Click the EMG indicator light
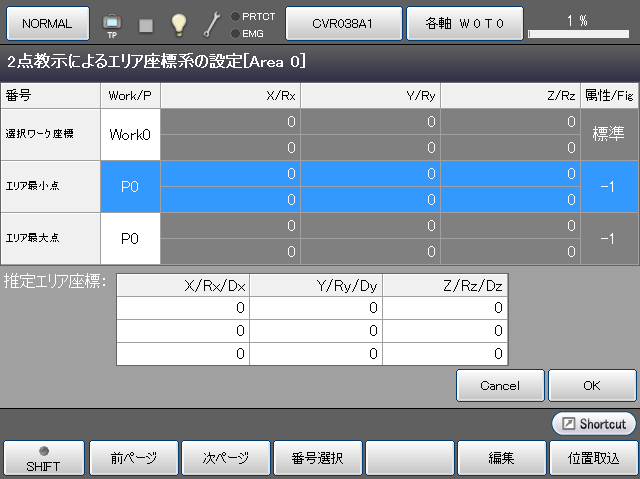The image size is (640, 479). tap(235, 33)
